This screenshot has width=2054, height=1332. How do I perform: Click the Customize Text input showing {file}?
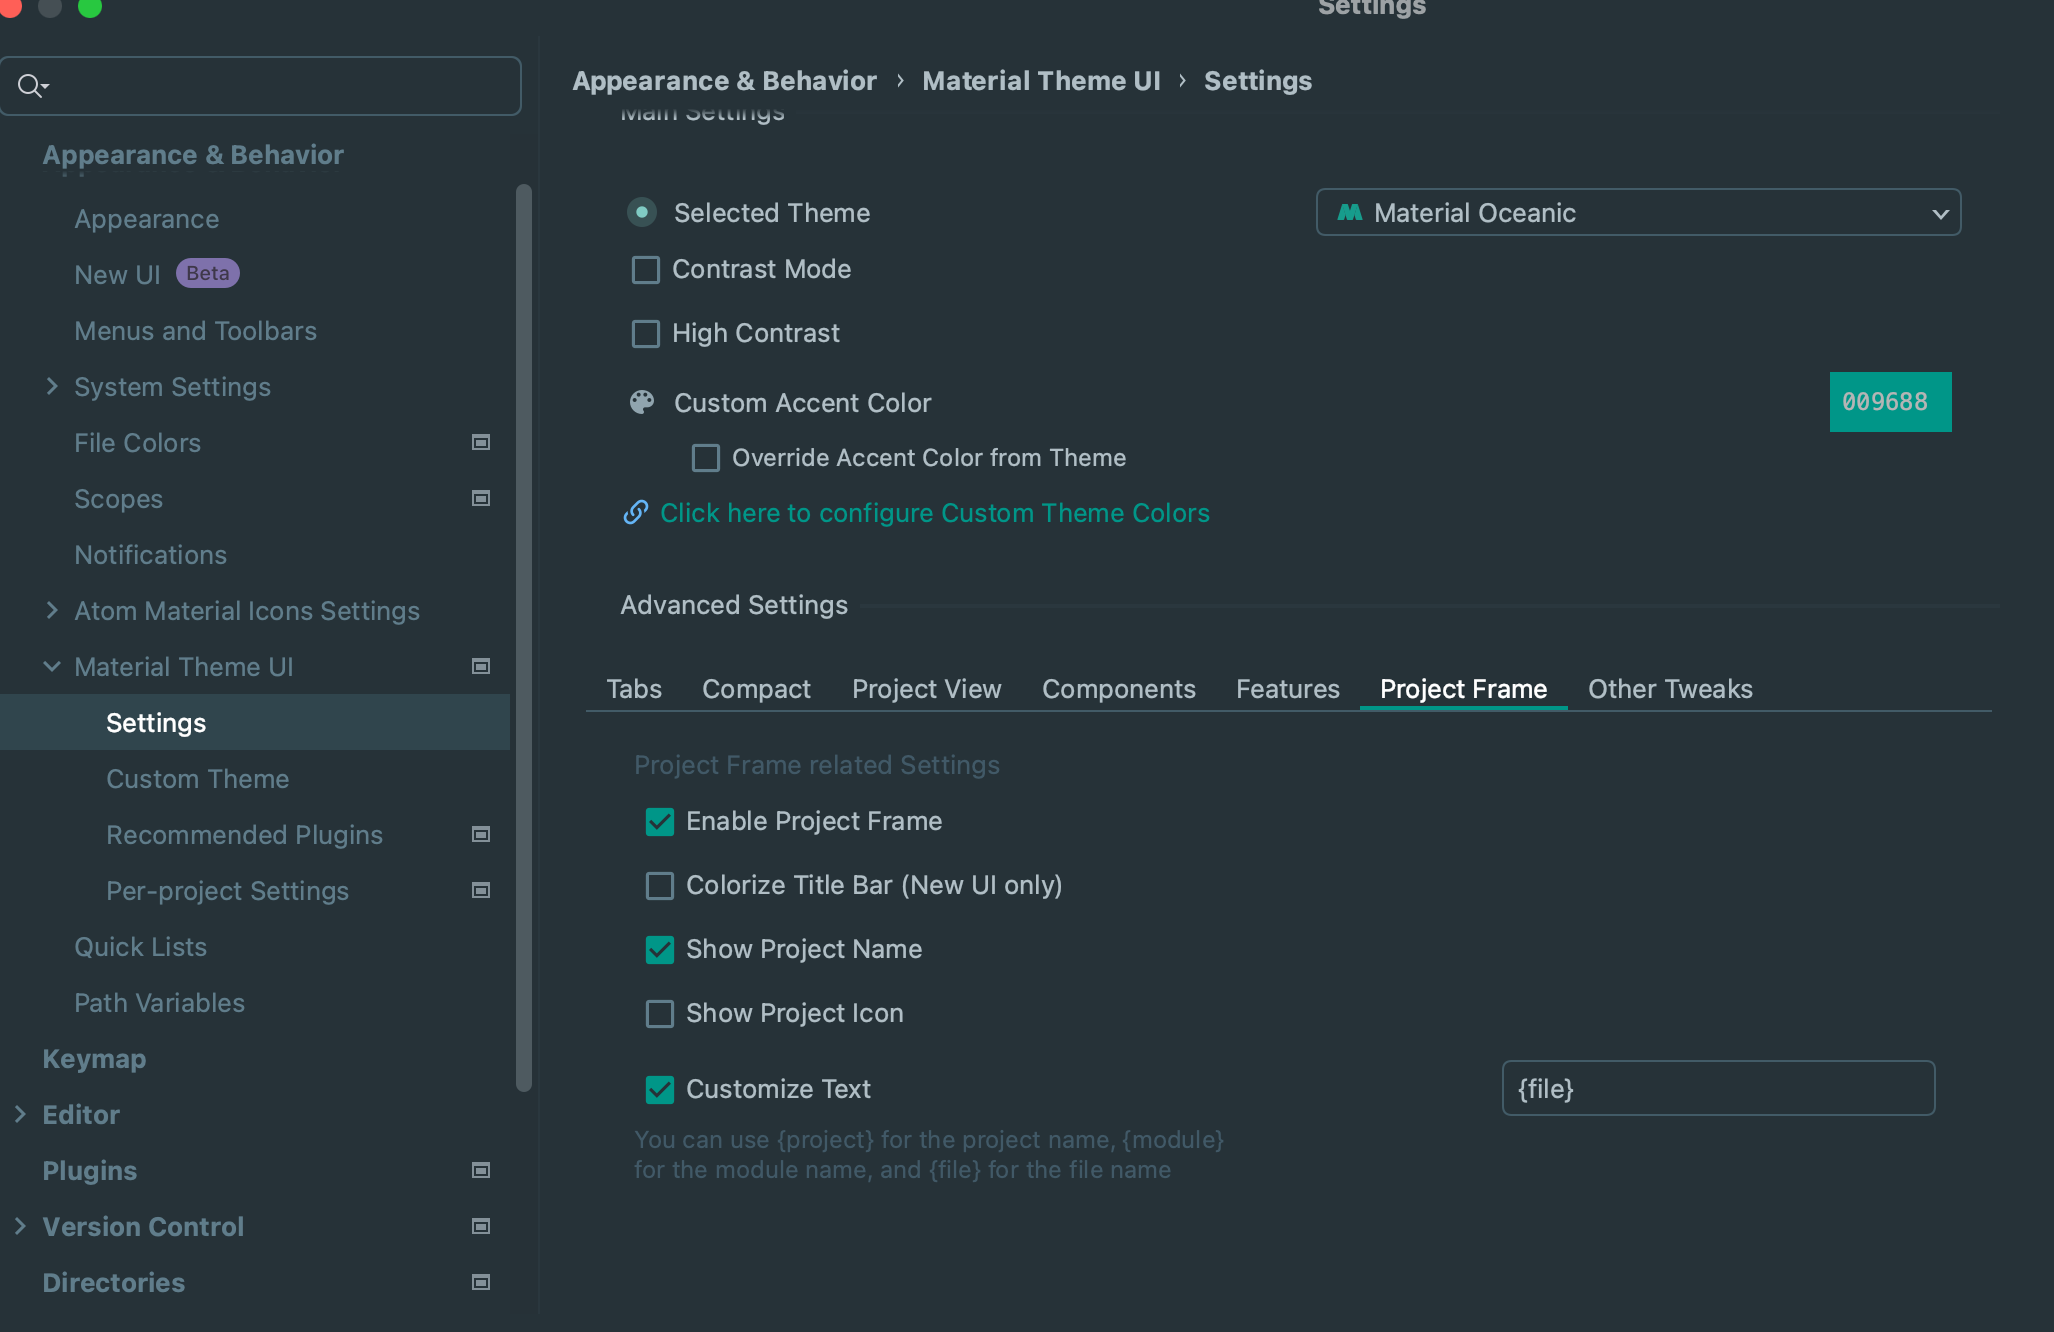click(1716, 1088)
